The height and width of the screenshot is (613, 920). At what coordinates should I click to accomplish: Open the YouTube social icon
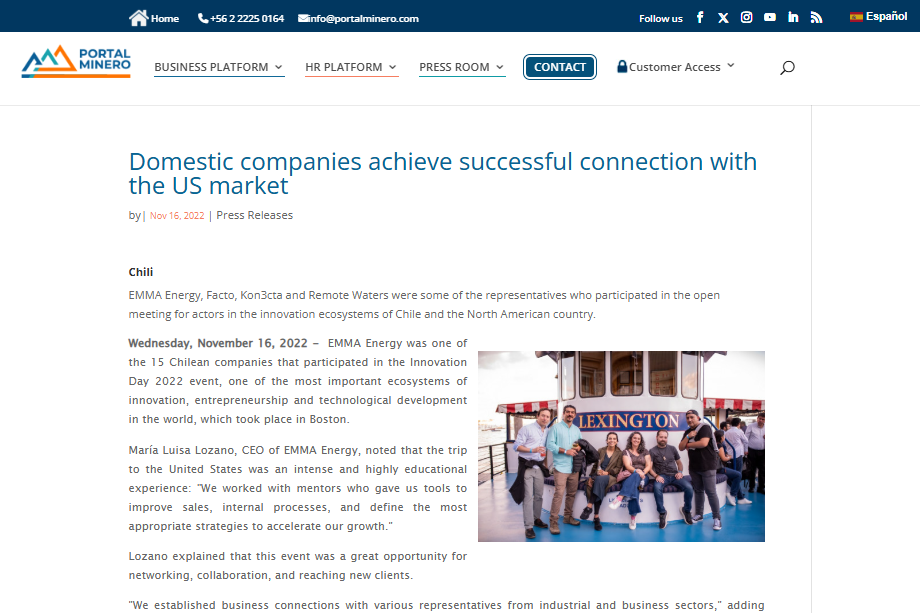[x=770, y=17]
